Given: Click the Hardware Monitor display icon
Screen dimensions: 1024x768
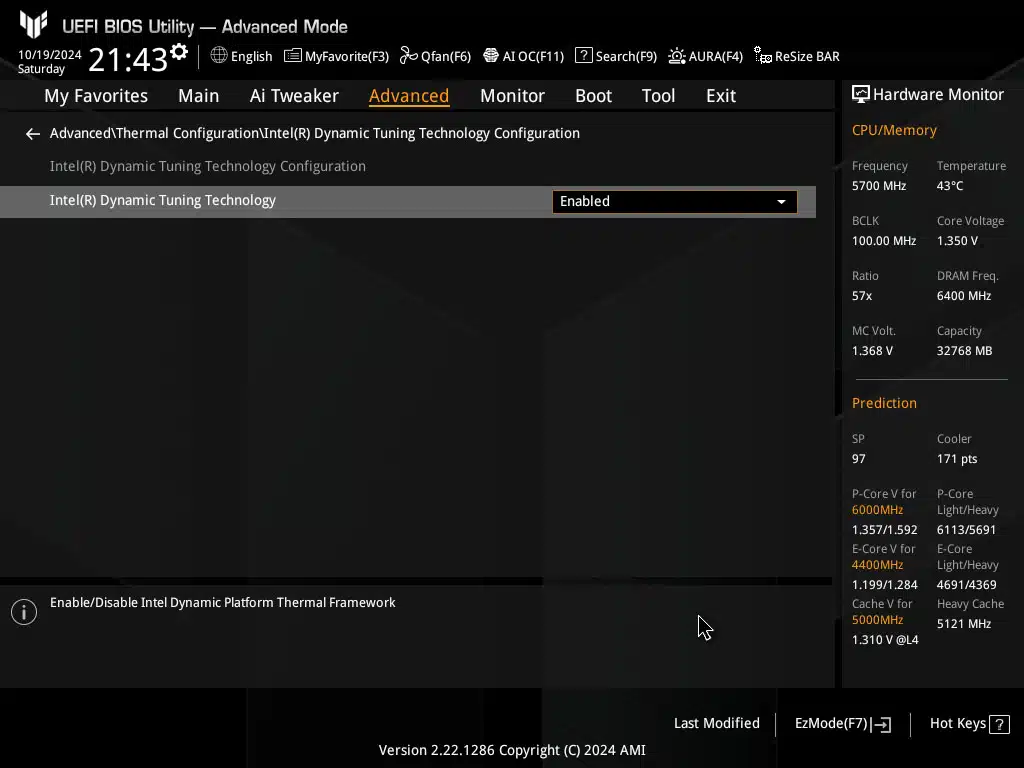Looking at the screenshot, I should pyautogui.click(x=861, y=95).
